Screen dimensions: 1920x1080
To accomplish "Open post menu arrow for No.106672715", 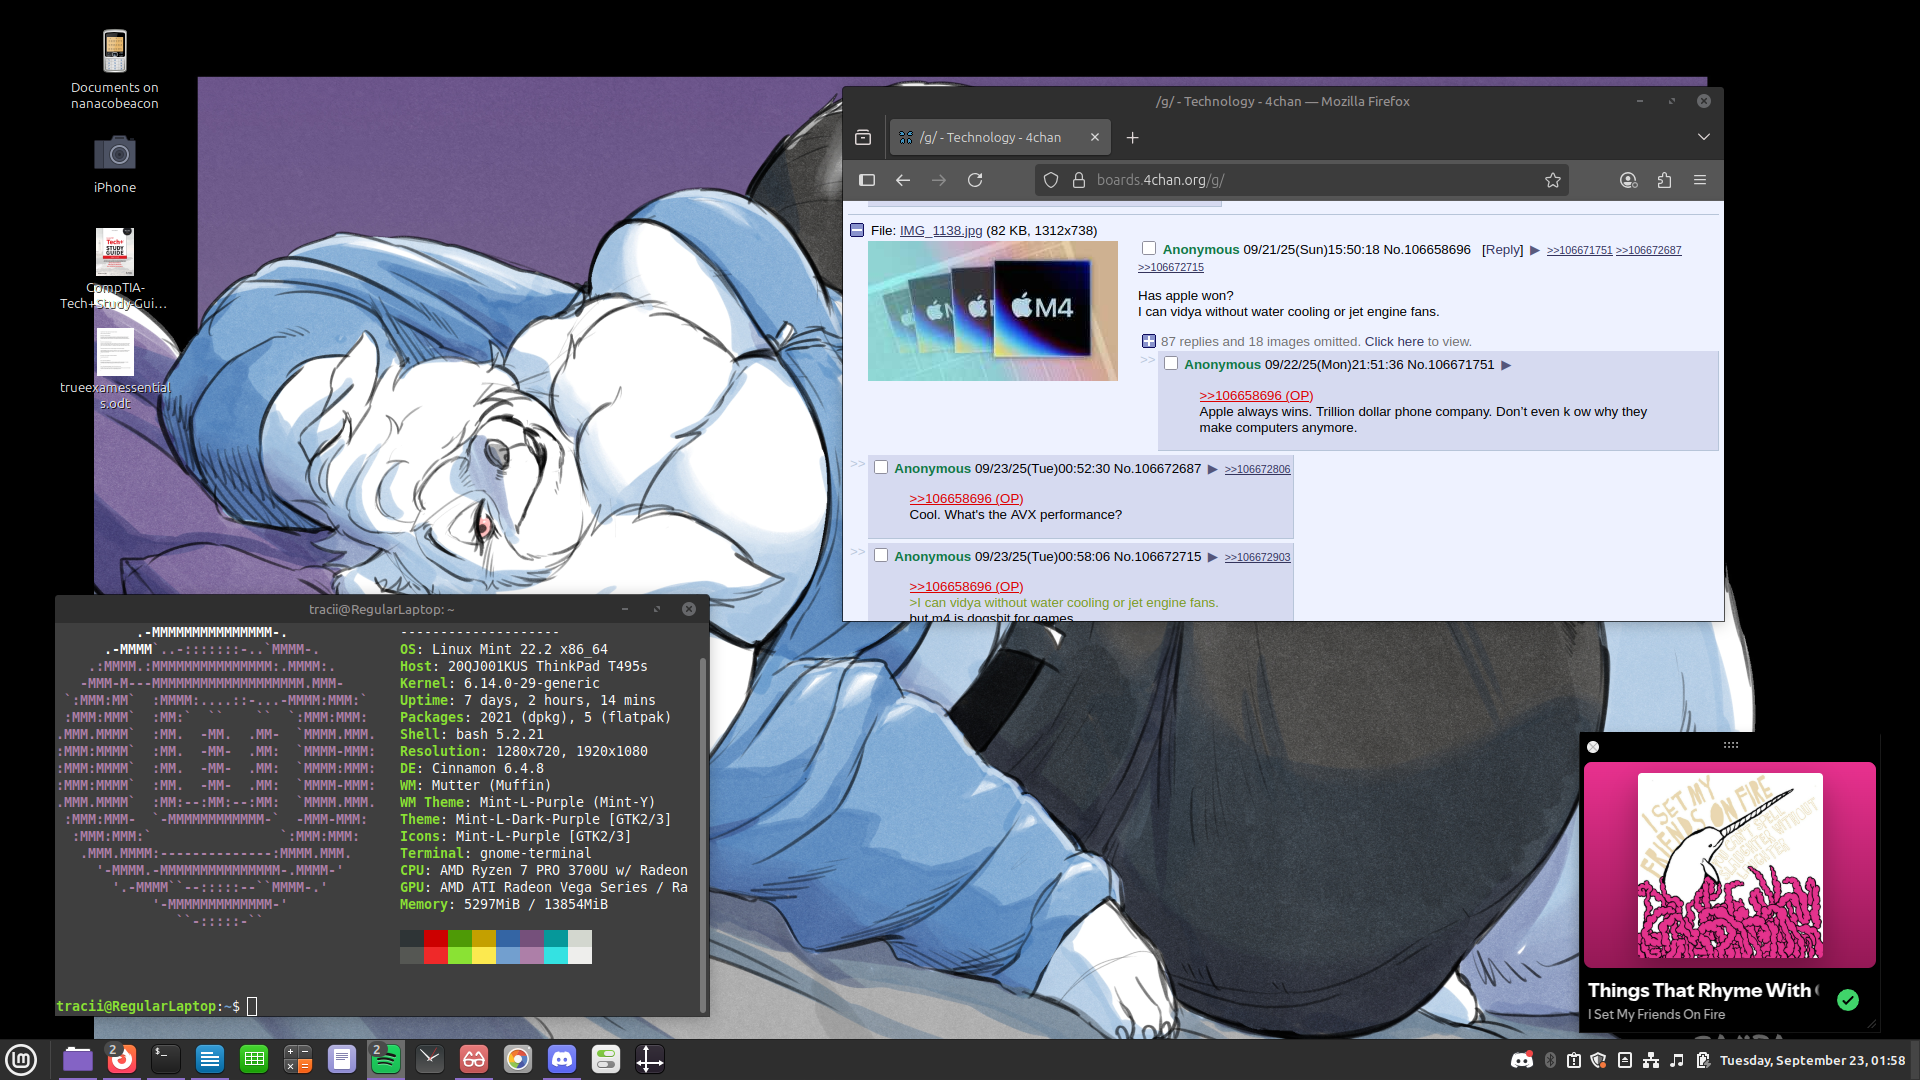I will coord(1213,557).
